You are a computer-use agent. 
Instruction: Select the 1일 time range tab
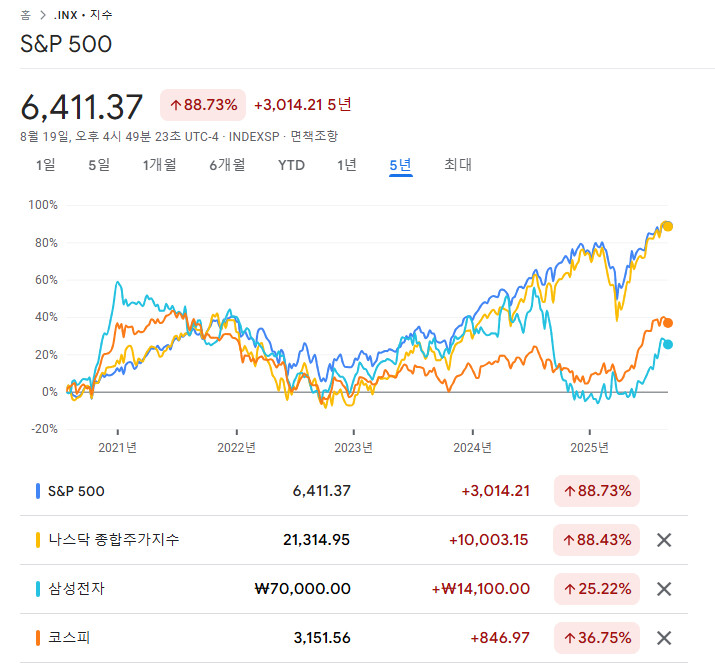45,165
